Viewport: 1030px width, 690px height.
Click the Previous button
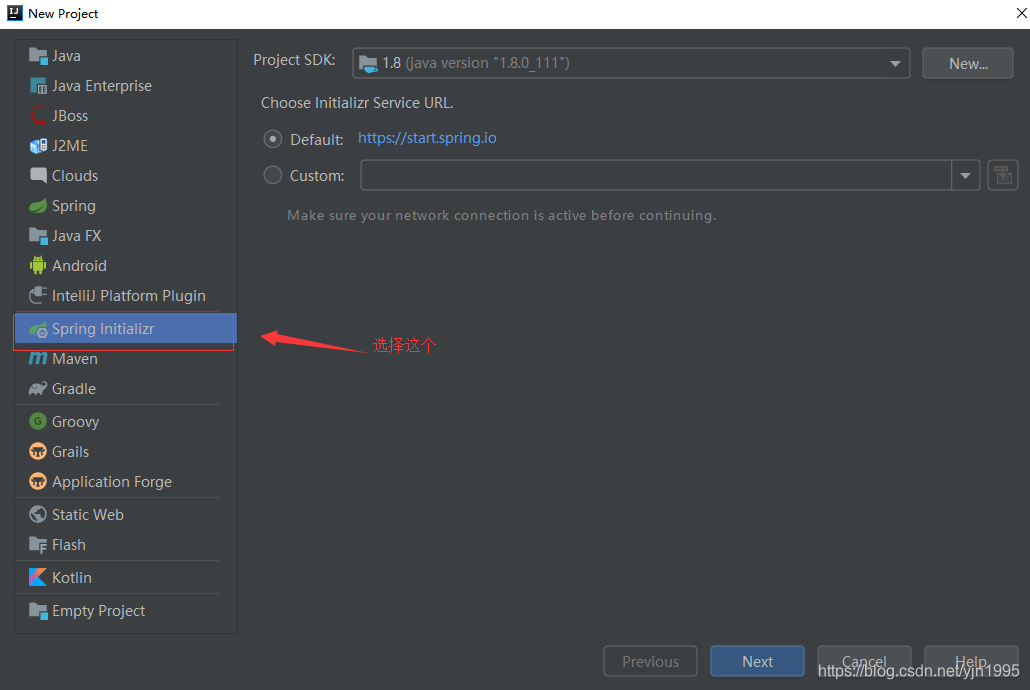pos(650,662)
